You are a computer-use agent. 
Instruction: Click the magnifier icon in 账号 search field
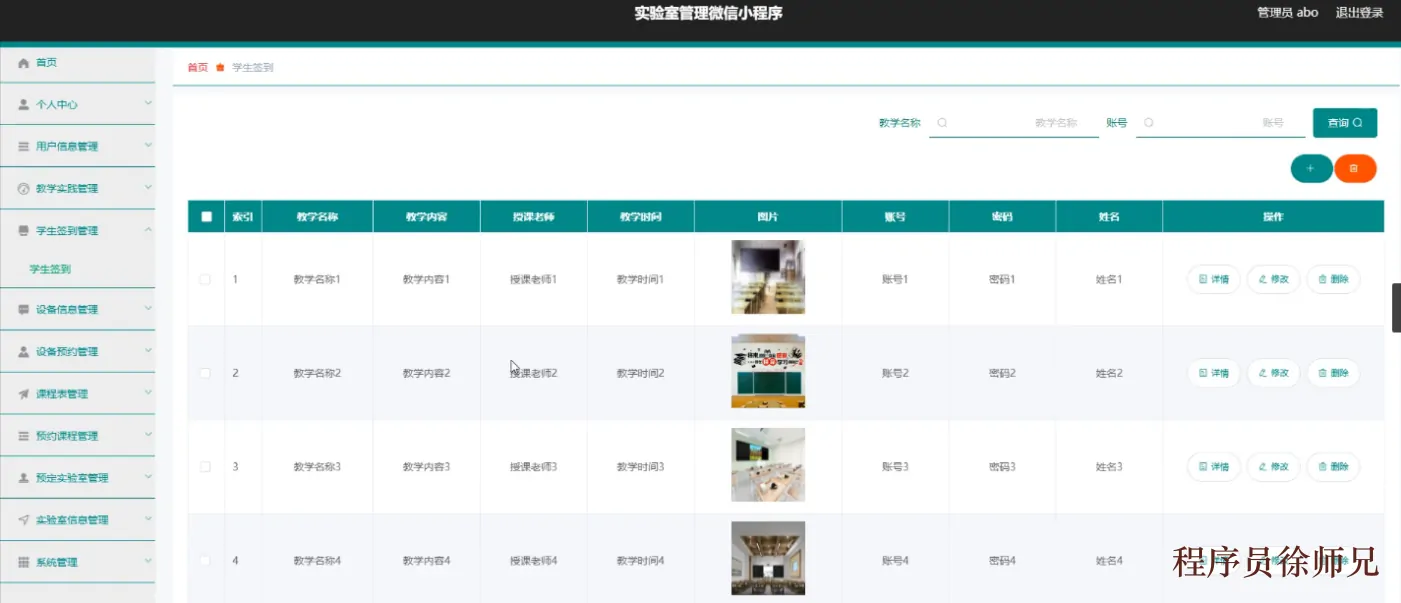click(1149, 123)
